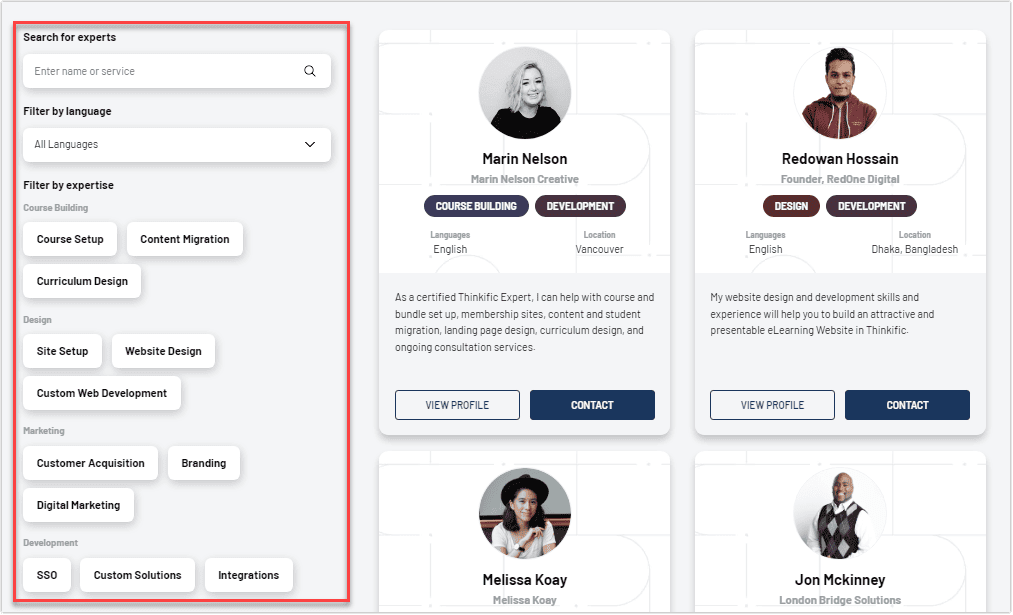Select the Site Setup expertise filter

tap(63, 351)
